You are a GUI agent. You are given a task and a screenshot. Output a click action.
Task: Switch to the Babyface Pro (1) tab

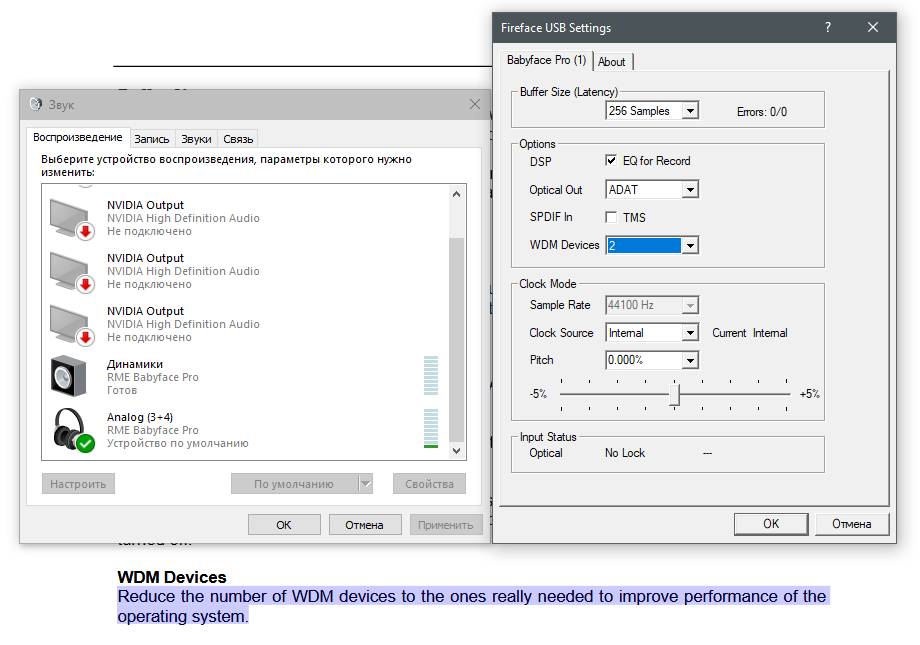pos(546,60)
